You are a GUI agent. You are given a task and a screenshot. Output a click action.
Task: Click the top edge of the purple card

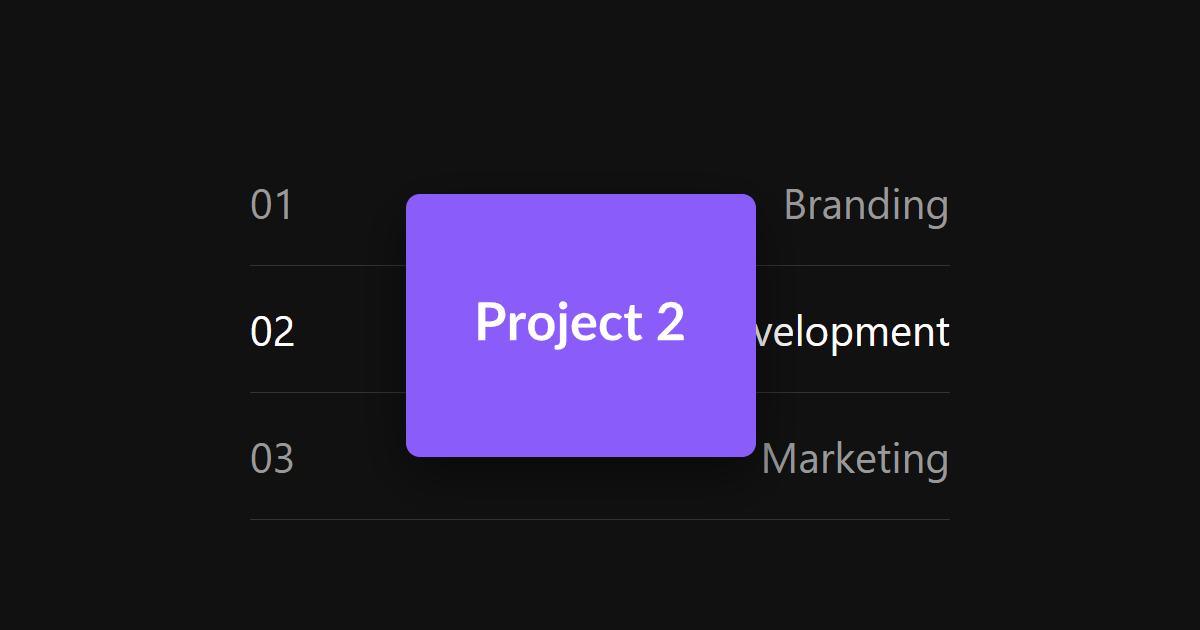580,195
